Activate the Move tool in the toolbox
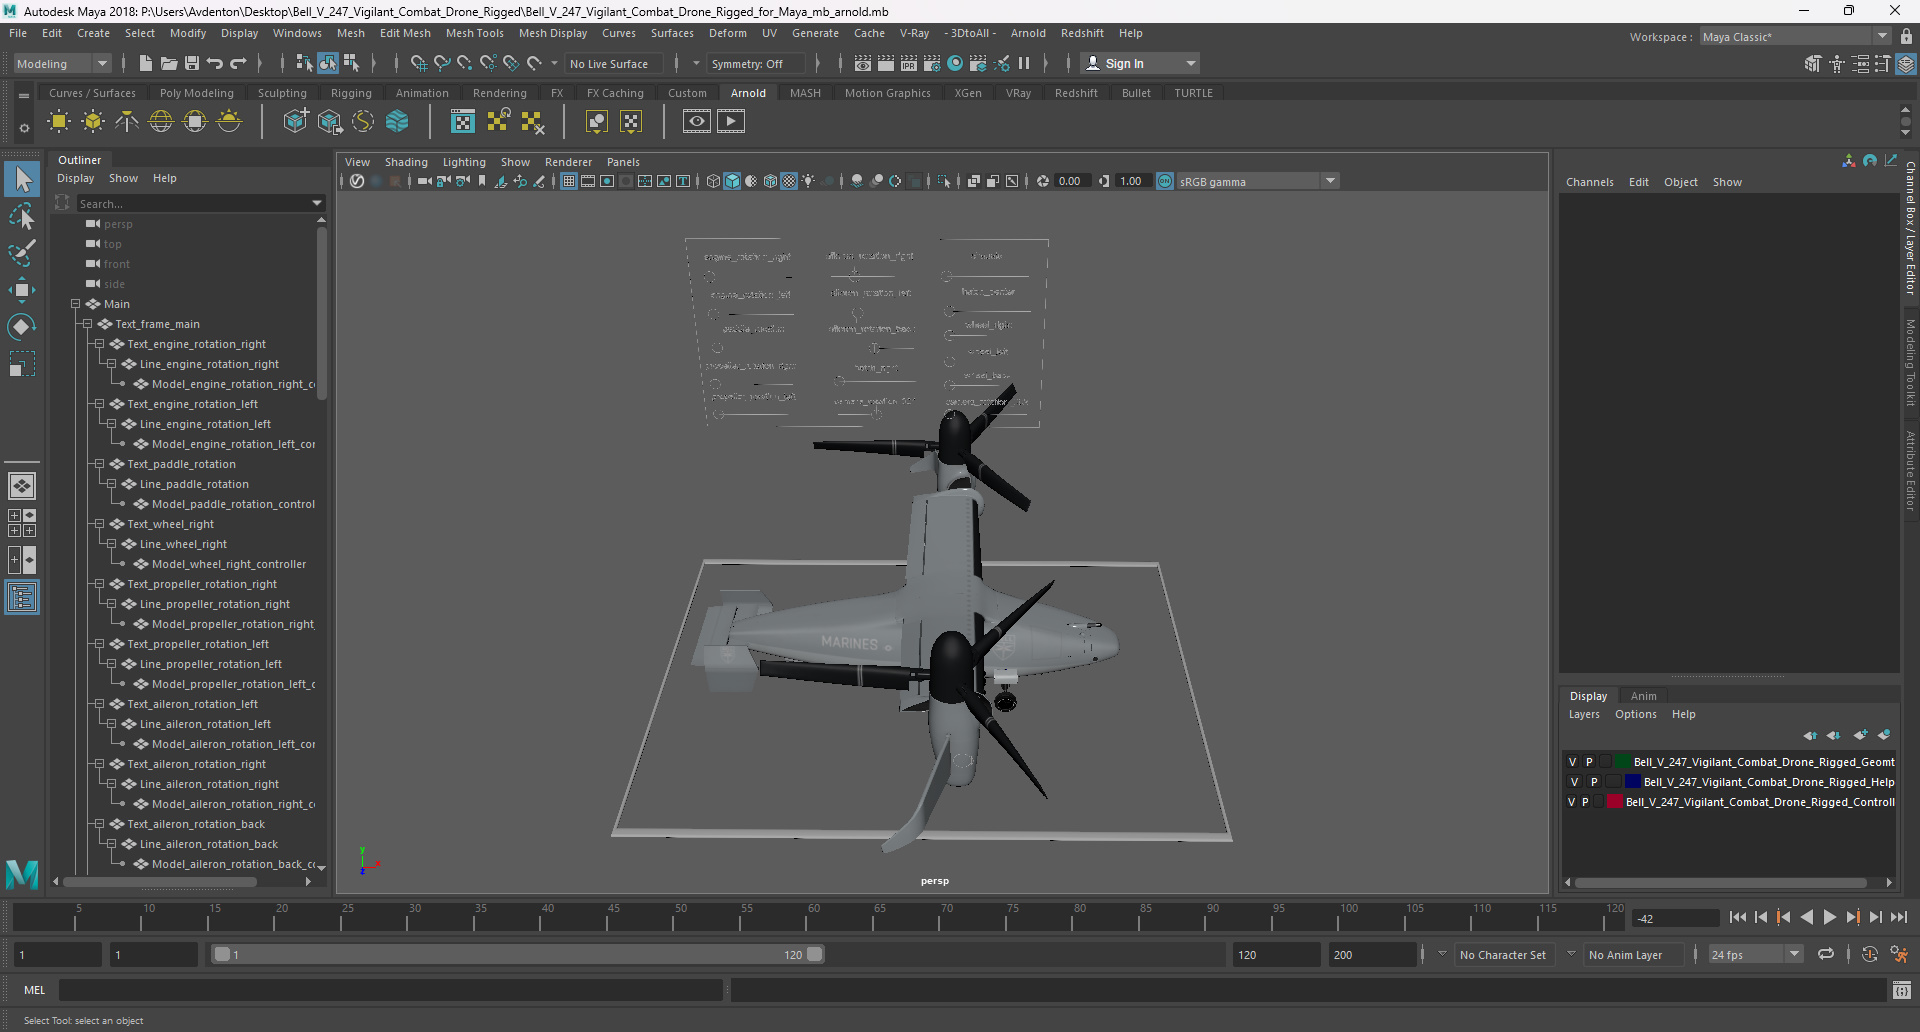Image resolution: width=1920 pixels, height=1032 pixels. point(22,290)
